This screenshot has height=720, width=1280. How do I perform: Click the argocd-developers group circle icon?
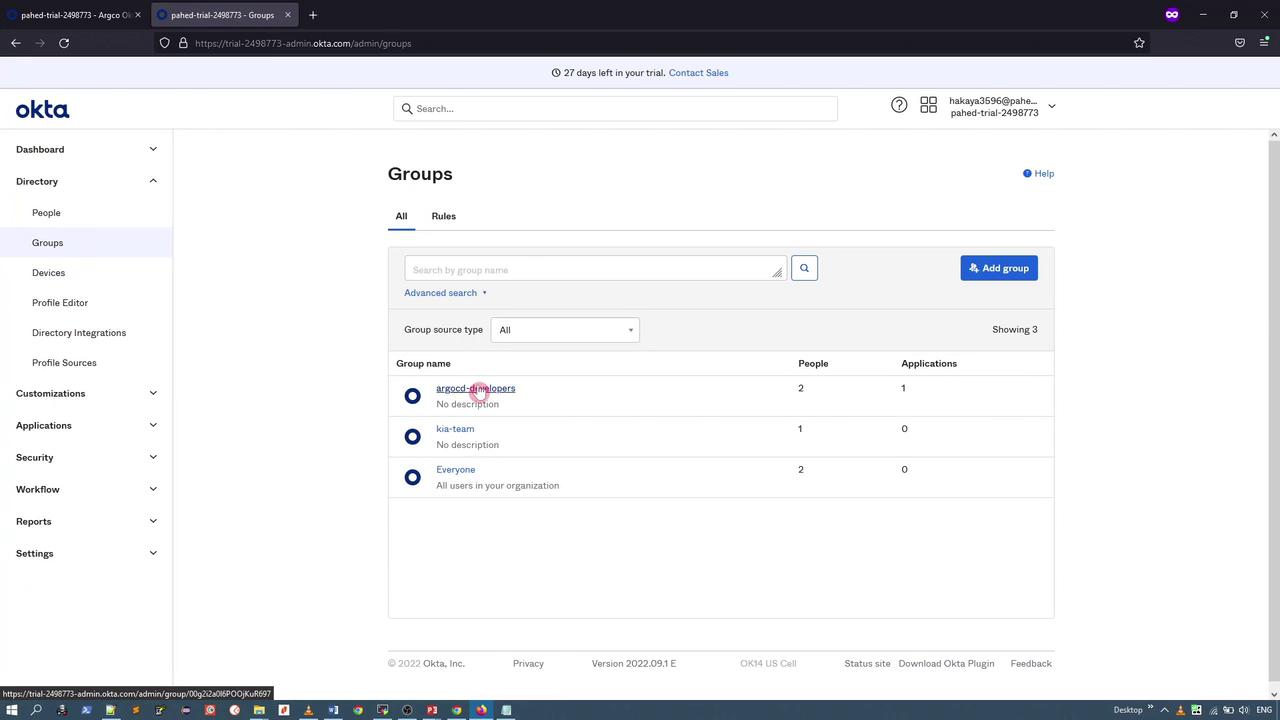click(x=412, y=396)
